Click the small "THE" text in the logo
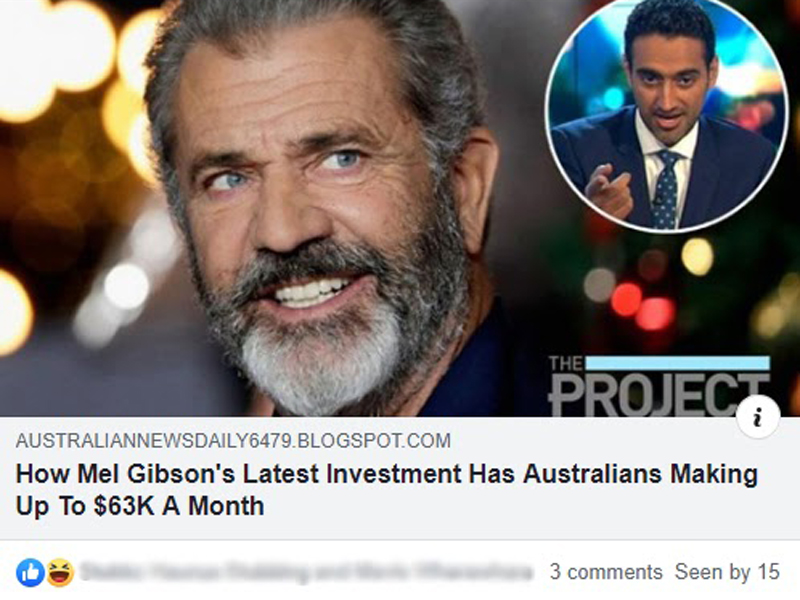Screen dimensions: 800x600 [x=565, y=363]
